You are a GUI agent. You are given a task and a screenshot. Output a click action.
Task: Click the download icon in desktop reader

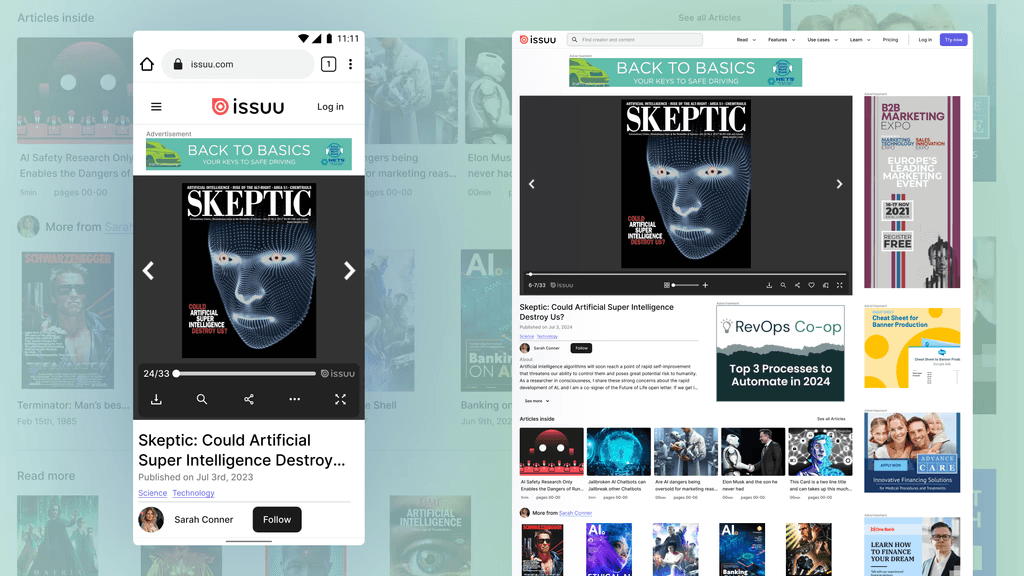point(769,285)
